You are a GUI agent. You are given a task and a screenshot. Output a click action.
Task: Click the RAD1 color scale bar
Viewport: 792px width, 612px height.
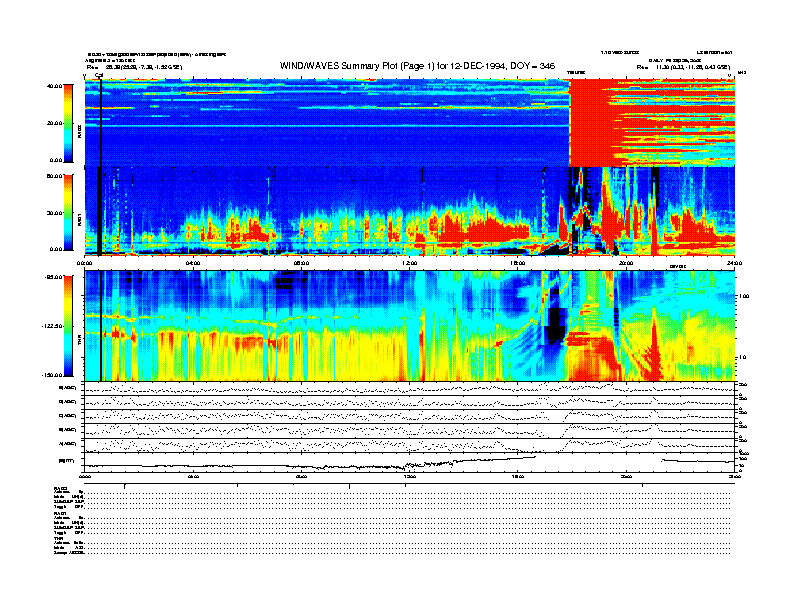tap(68, 213)
